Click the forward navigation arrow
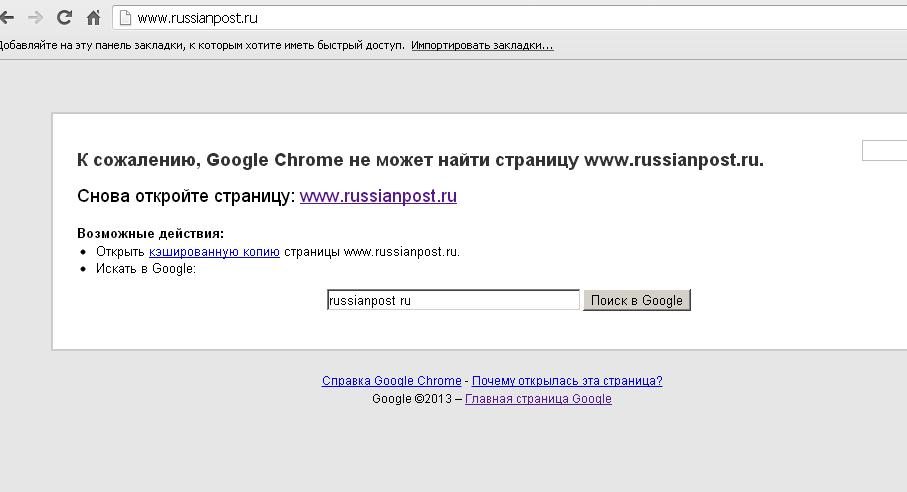 click(x=35, y=18)
